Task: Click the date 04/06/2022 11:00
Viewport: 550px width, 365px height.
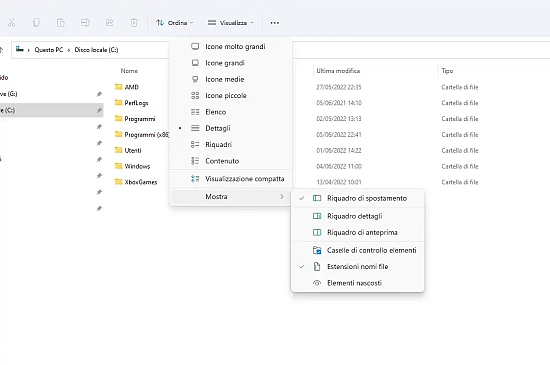Action: click(339, 166)
